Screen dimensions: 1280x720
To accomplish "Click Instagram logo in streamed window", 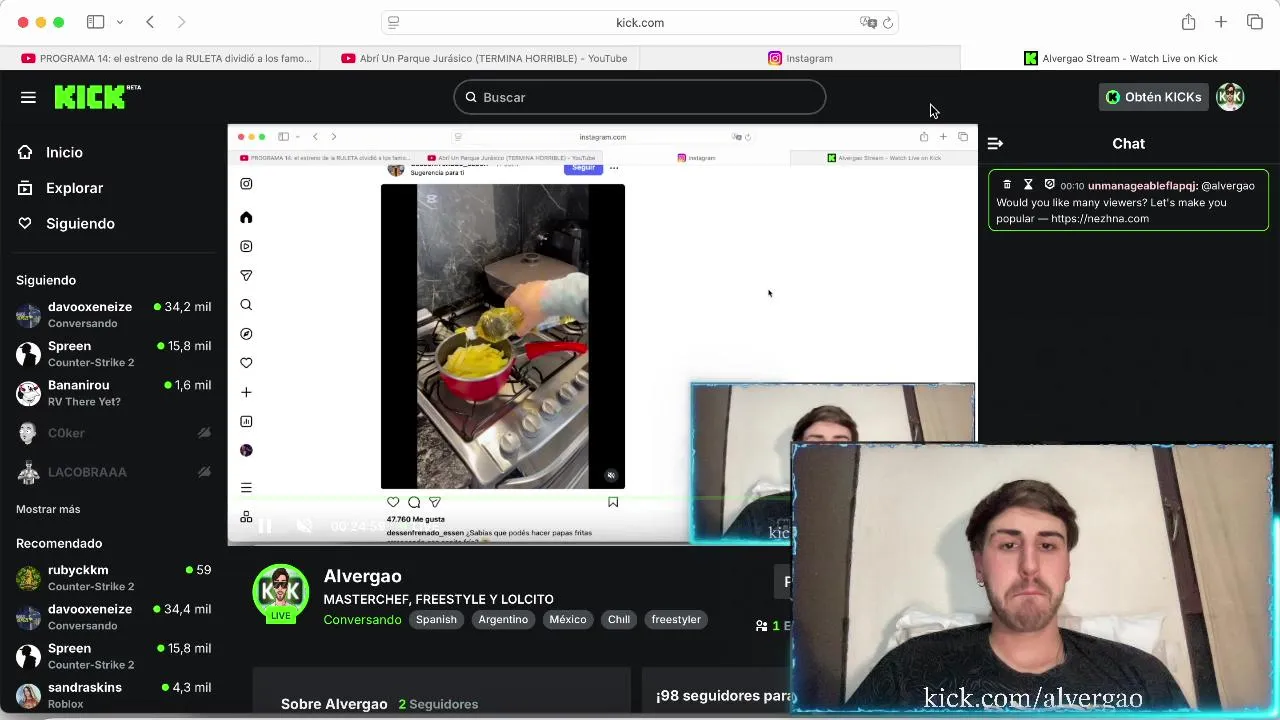I will point(246,184).
